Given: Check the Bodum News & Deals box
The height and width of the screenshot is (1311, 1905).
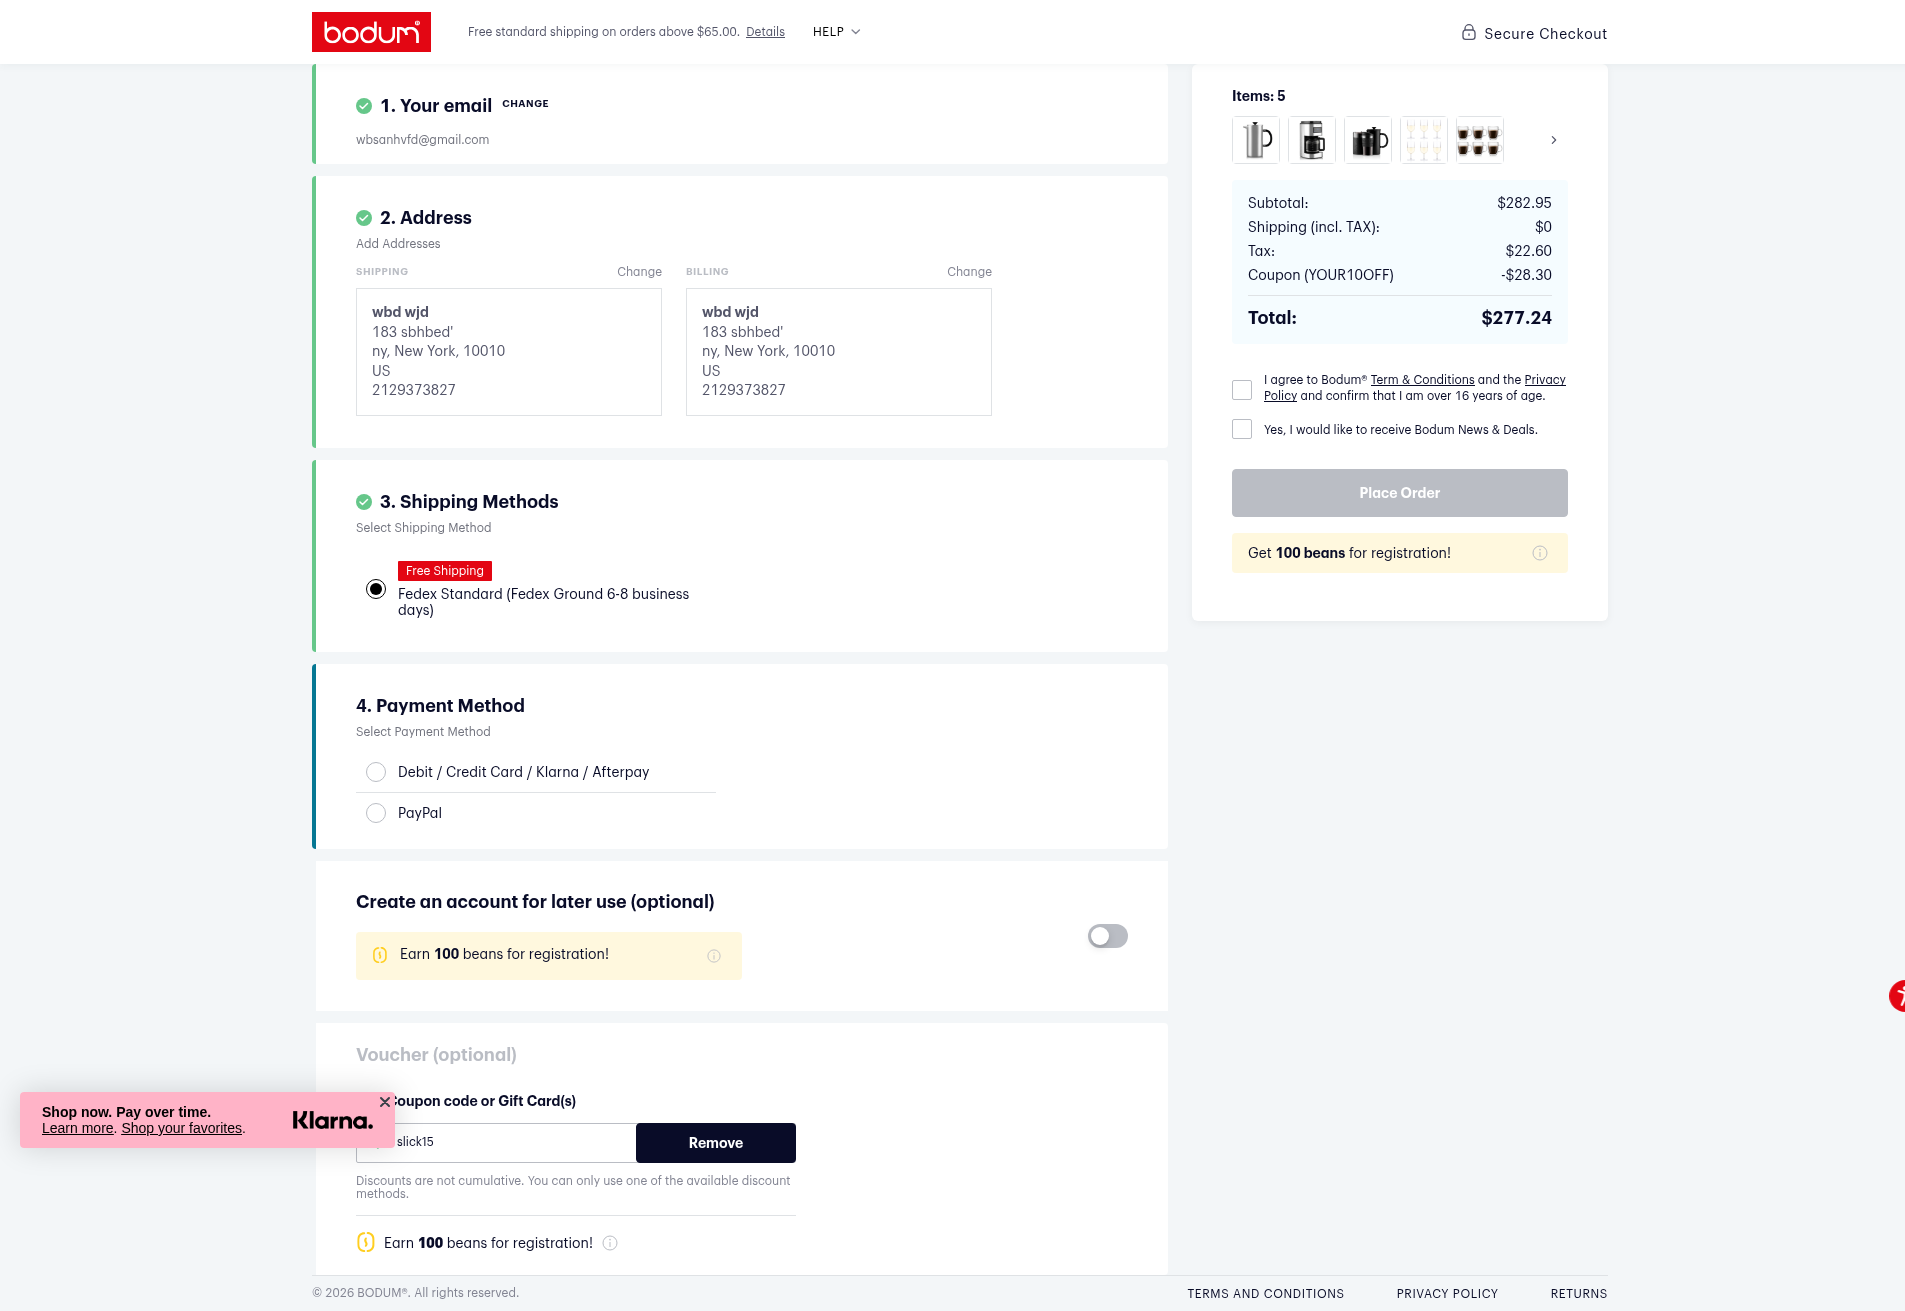Looking at the screenshot, I should click(1242, 429).
